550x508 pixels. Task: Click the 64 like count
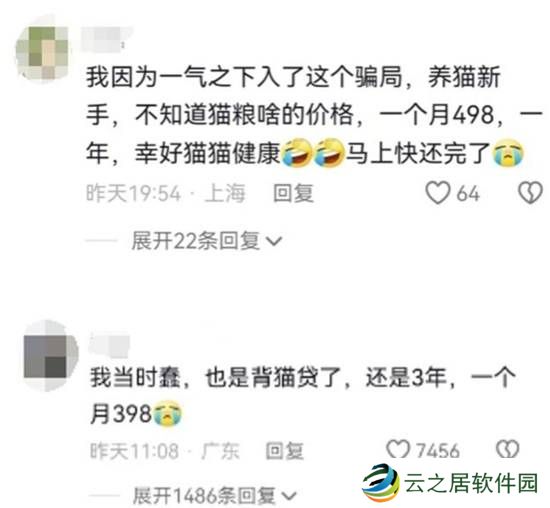468,193
